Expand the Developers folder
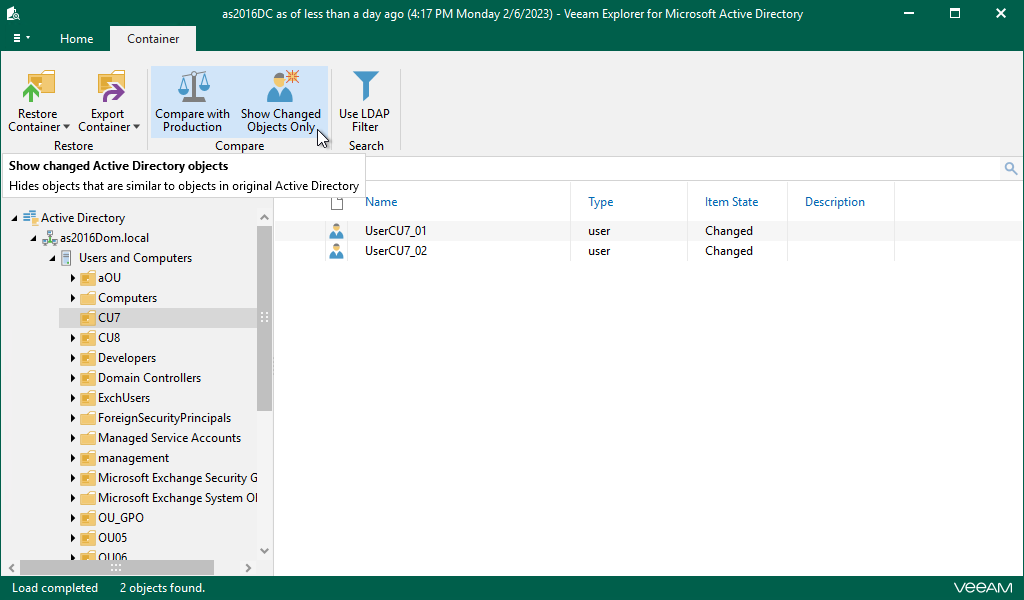The image size is (1024, 600). pos(73,358)
